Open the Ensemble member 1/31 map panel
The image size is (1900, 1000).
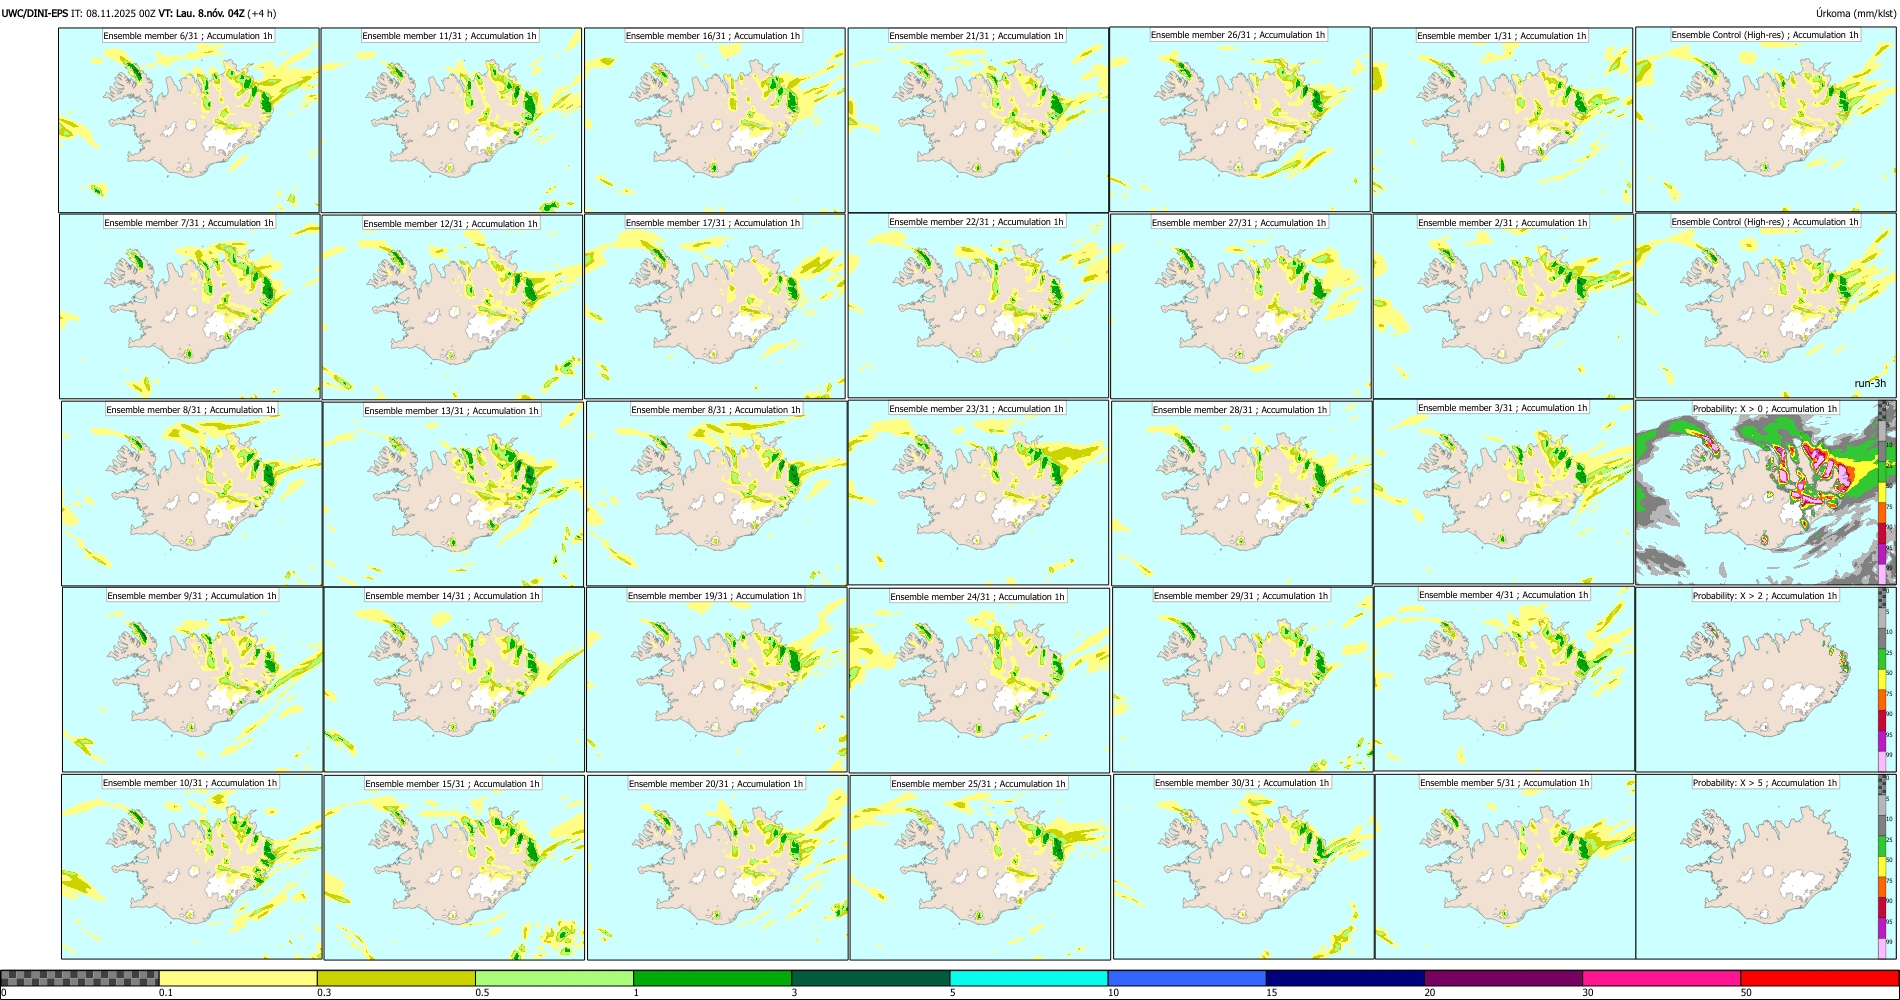click(x=1502, y=120)
